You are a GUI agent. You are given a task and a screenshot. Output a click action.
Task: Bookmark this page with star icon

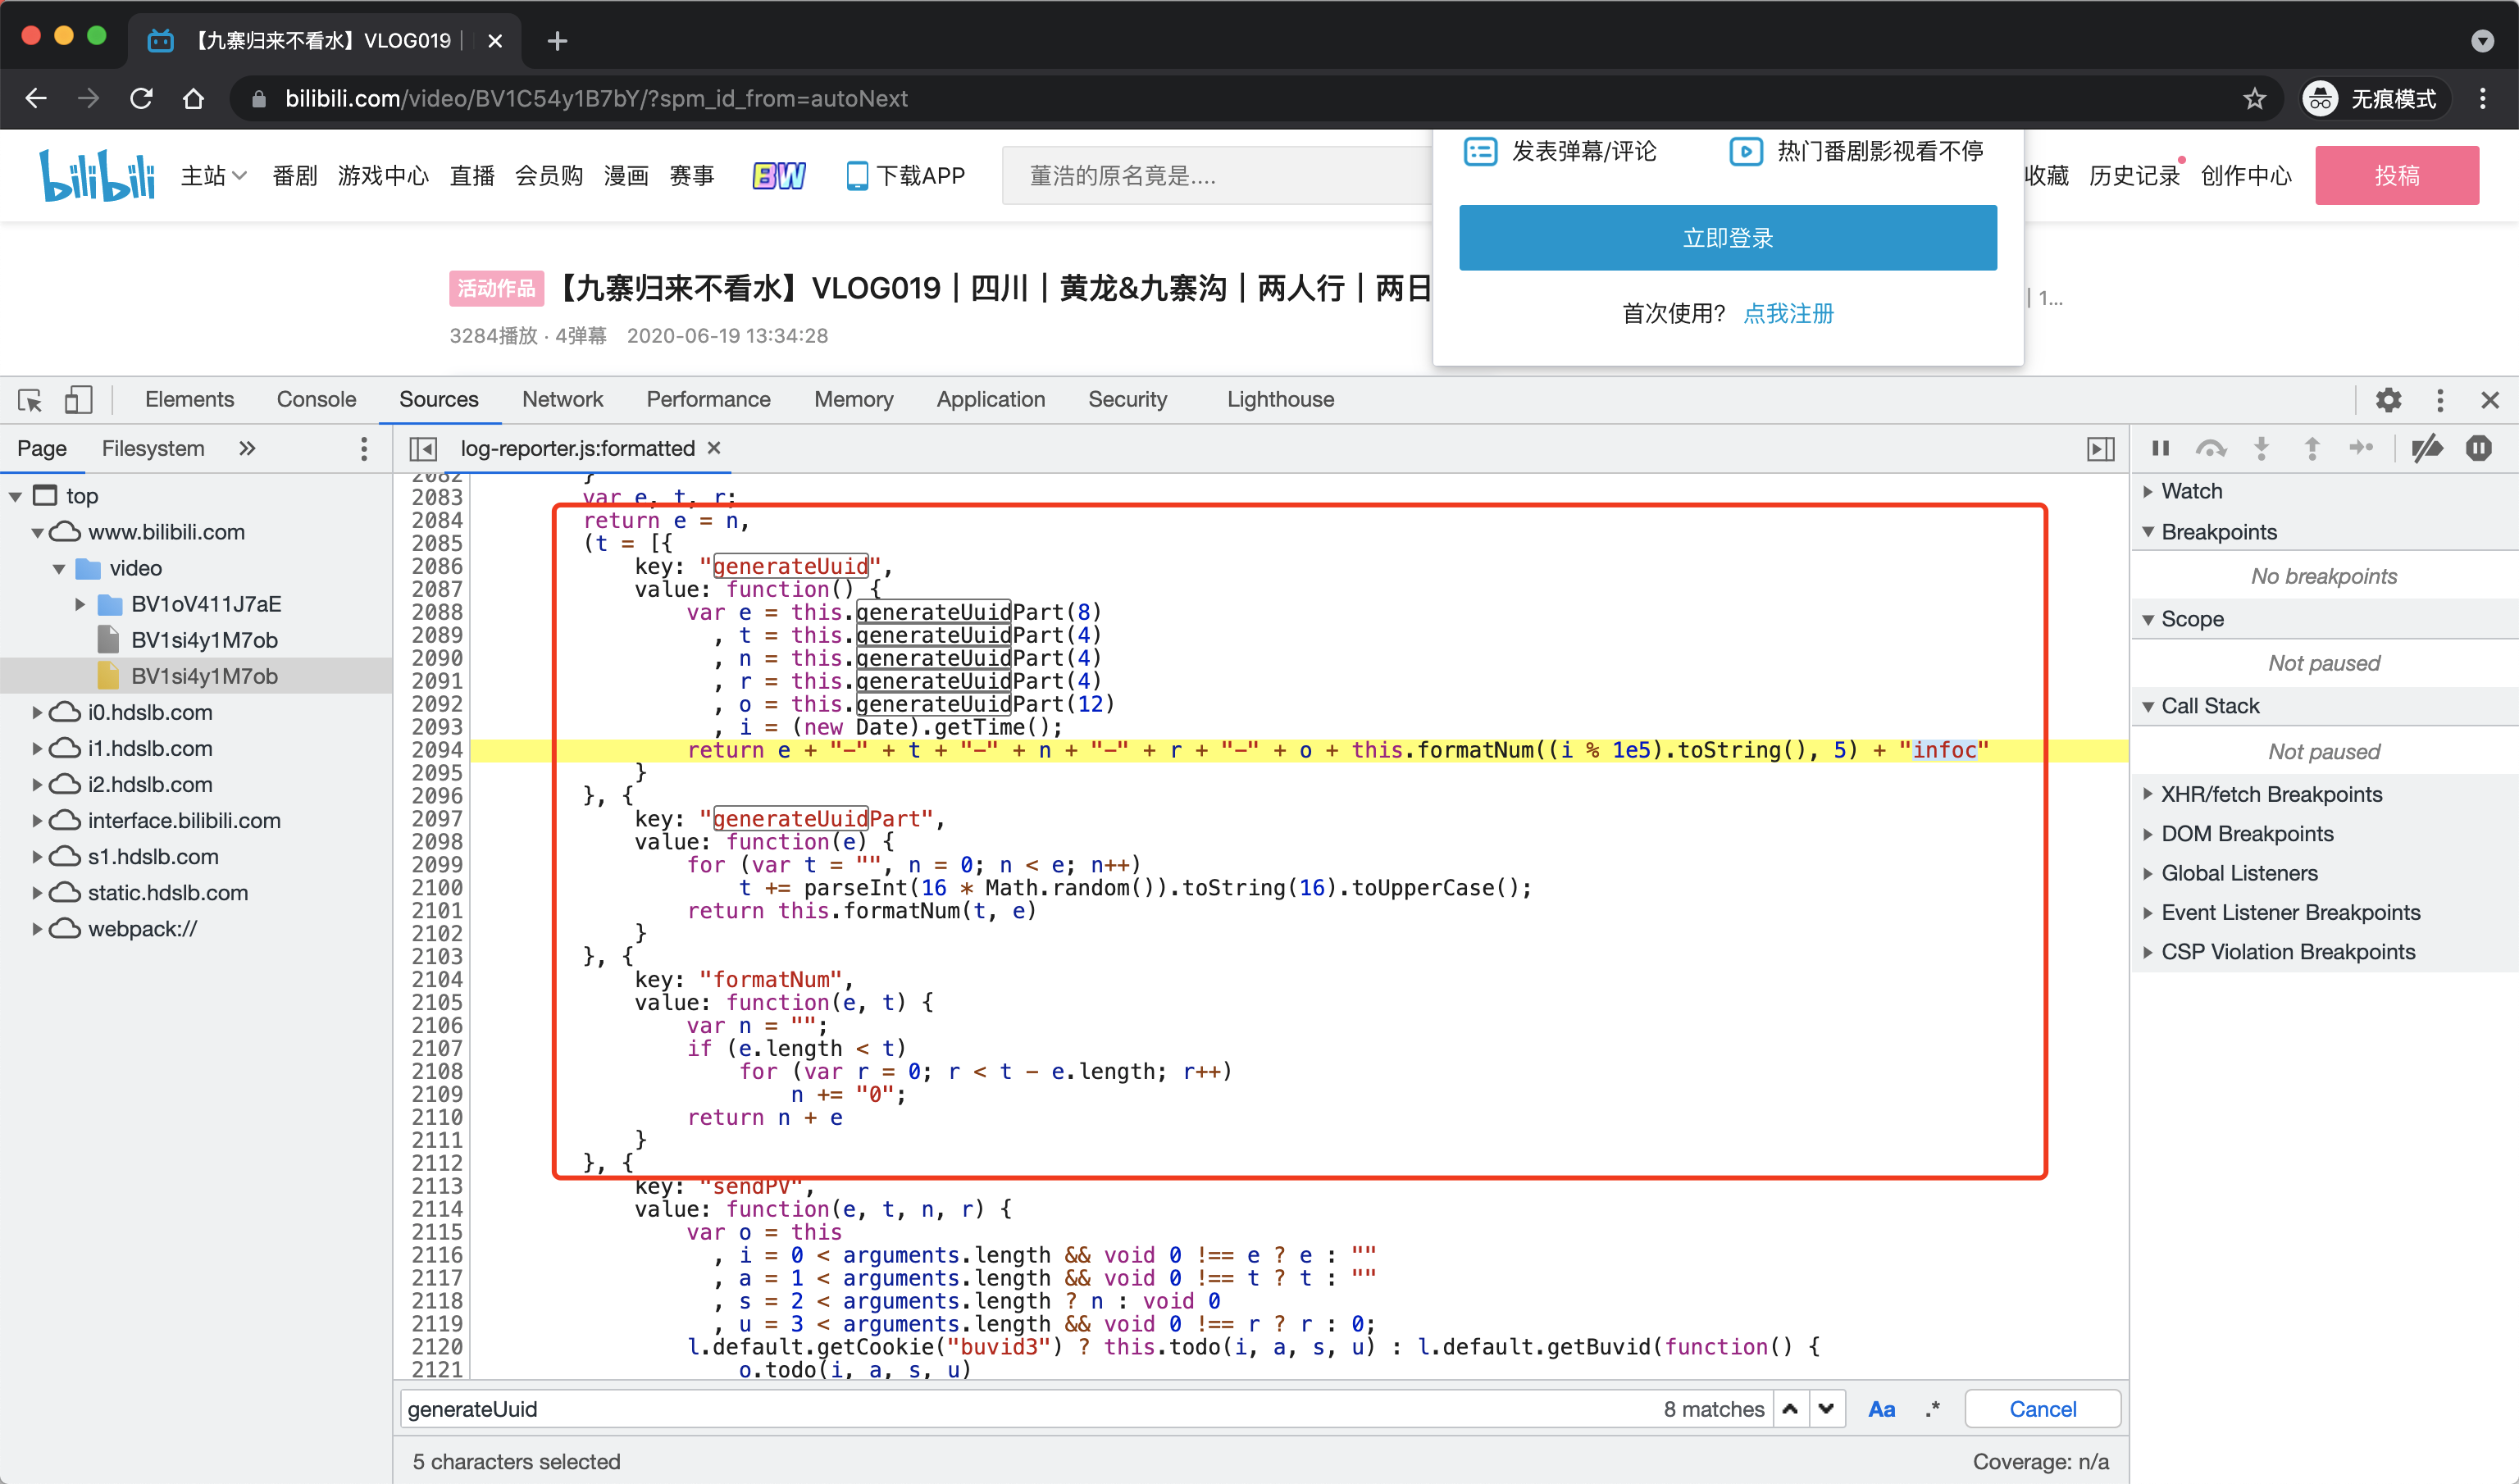tap(2254, 98)
